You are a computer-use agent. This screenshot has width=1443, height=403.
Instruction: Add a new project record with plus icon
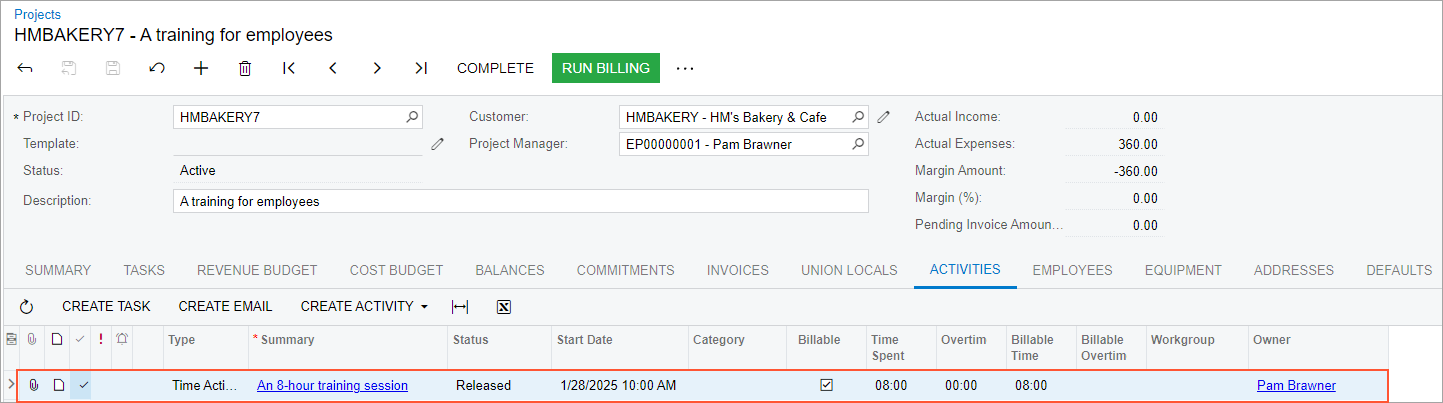point(201,68)
